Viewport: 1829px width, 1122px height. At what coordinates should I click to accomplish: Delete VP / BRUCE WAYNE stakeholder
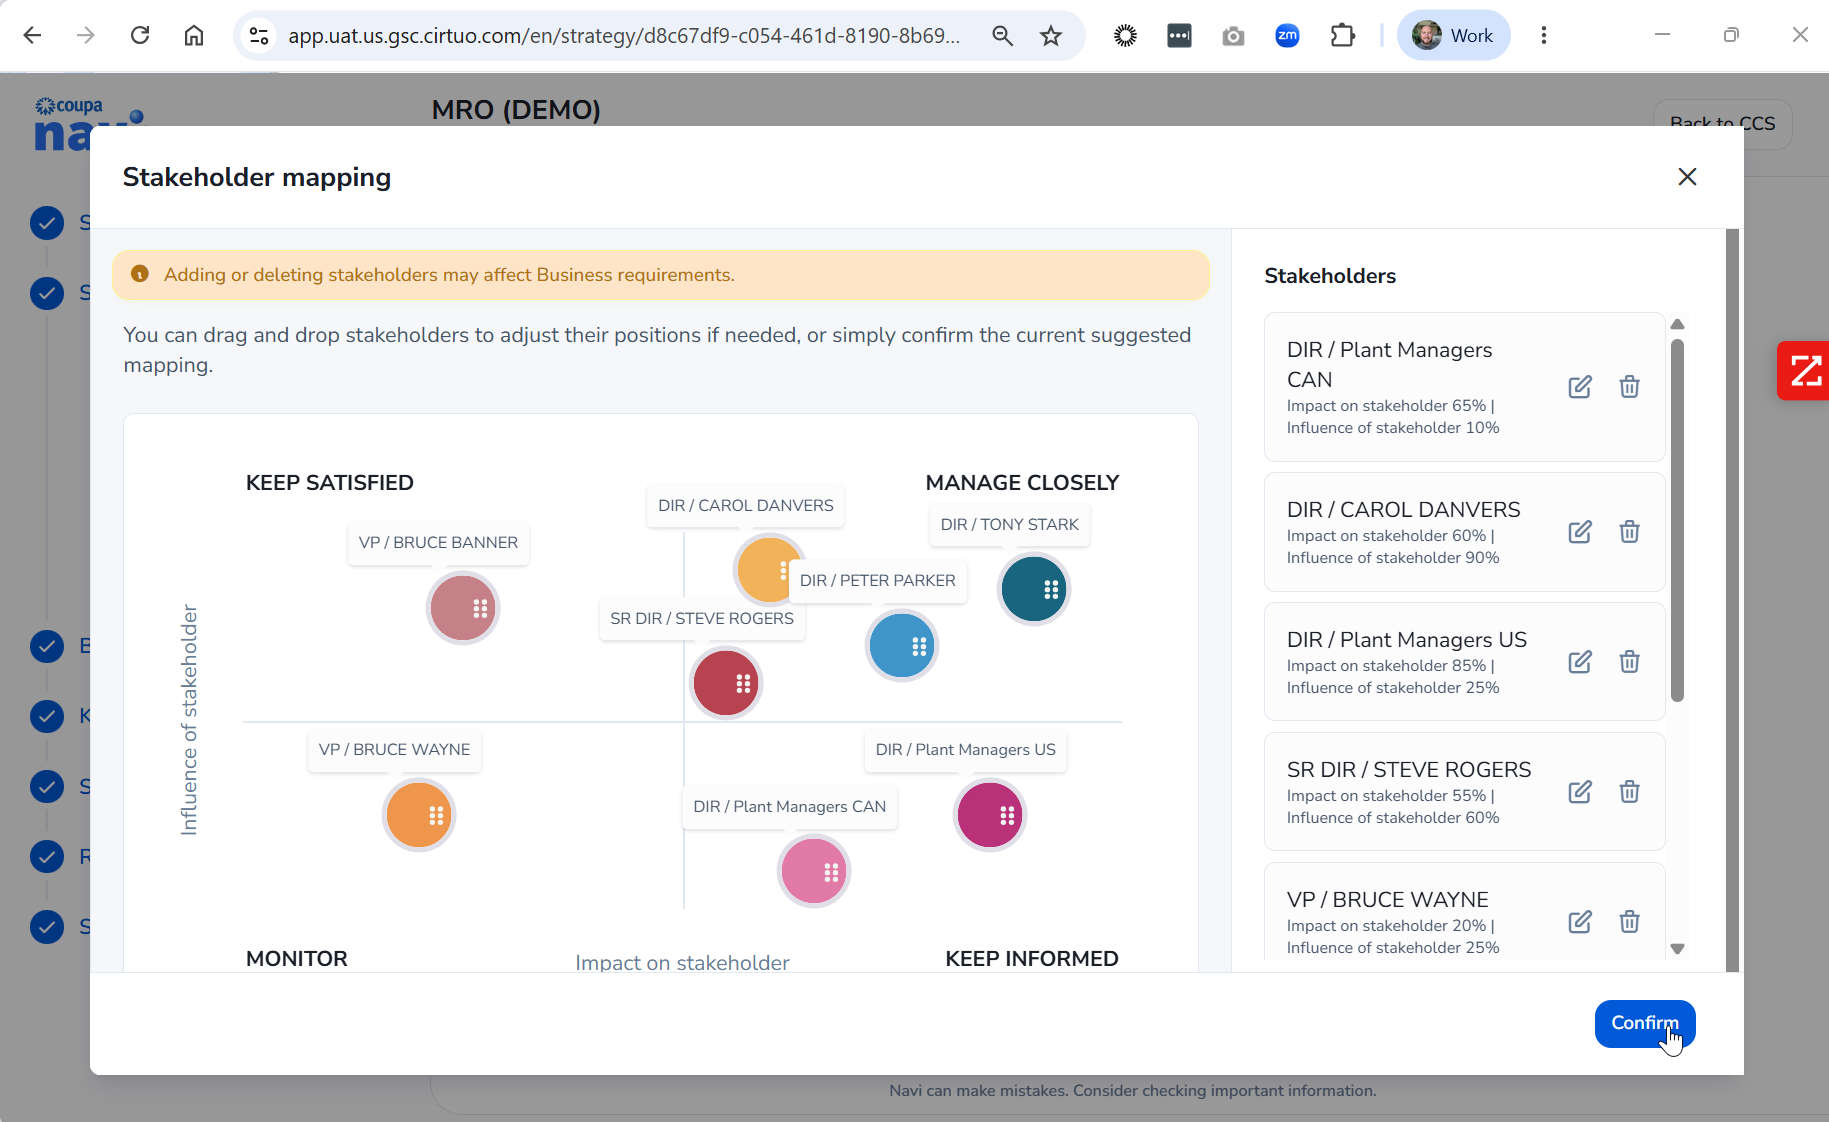tap(1629, 922)
